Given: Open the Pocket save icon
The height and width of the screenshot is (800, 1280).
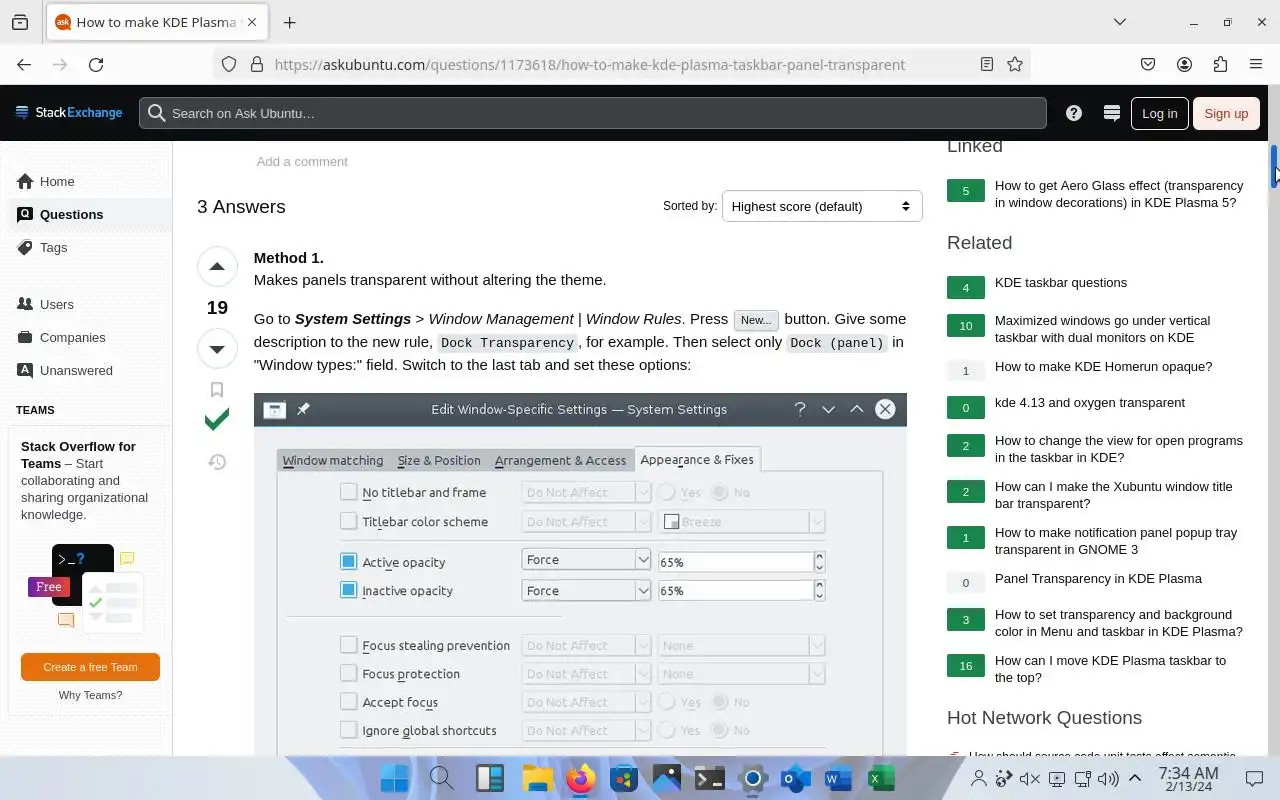Looking at the screenshot, I should click(x=1148, y=64).
